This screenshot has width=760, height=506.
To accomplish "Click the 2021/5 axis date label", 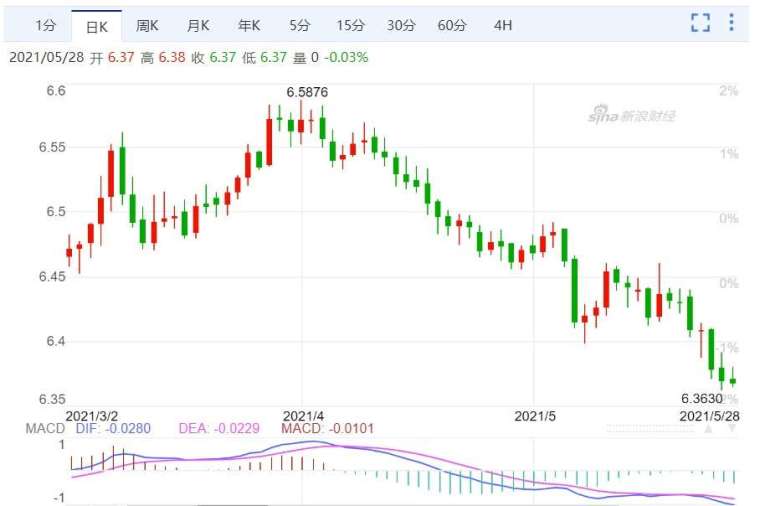I will coord(535,416).
